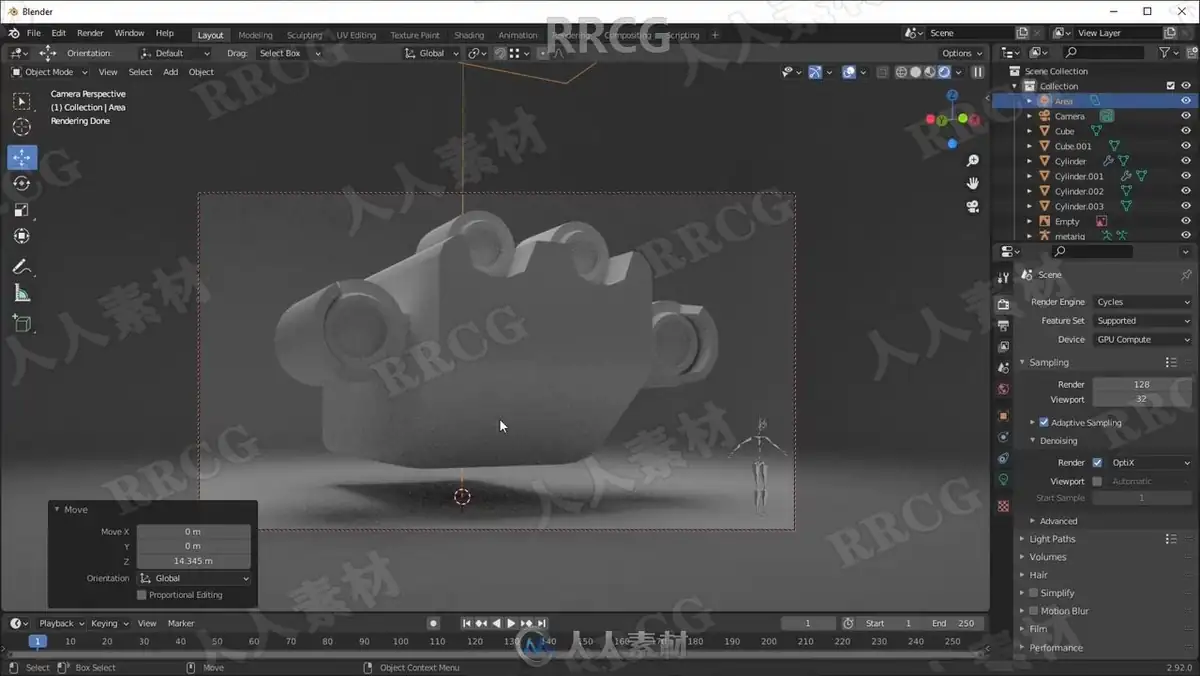Viewport: 1200px width, 676px height.
Task: Open the Texture properties tab
Action: [1003, 506]
